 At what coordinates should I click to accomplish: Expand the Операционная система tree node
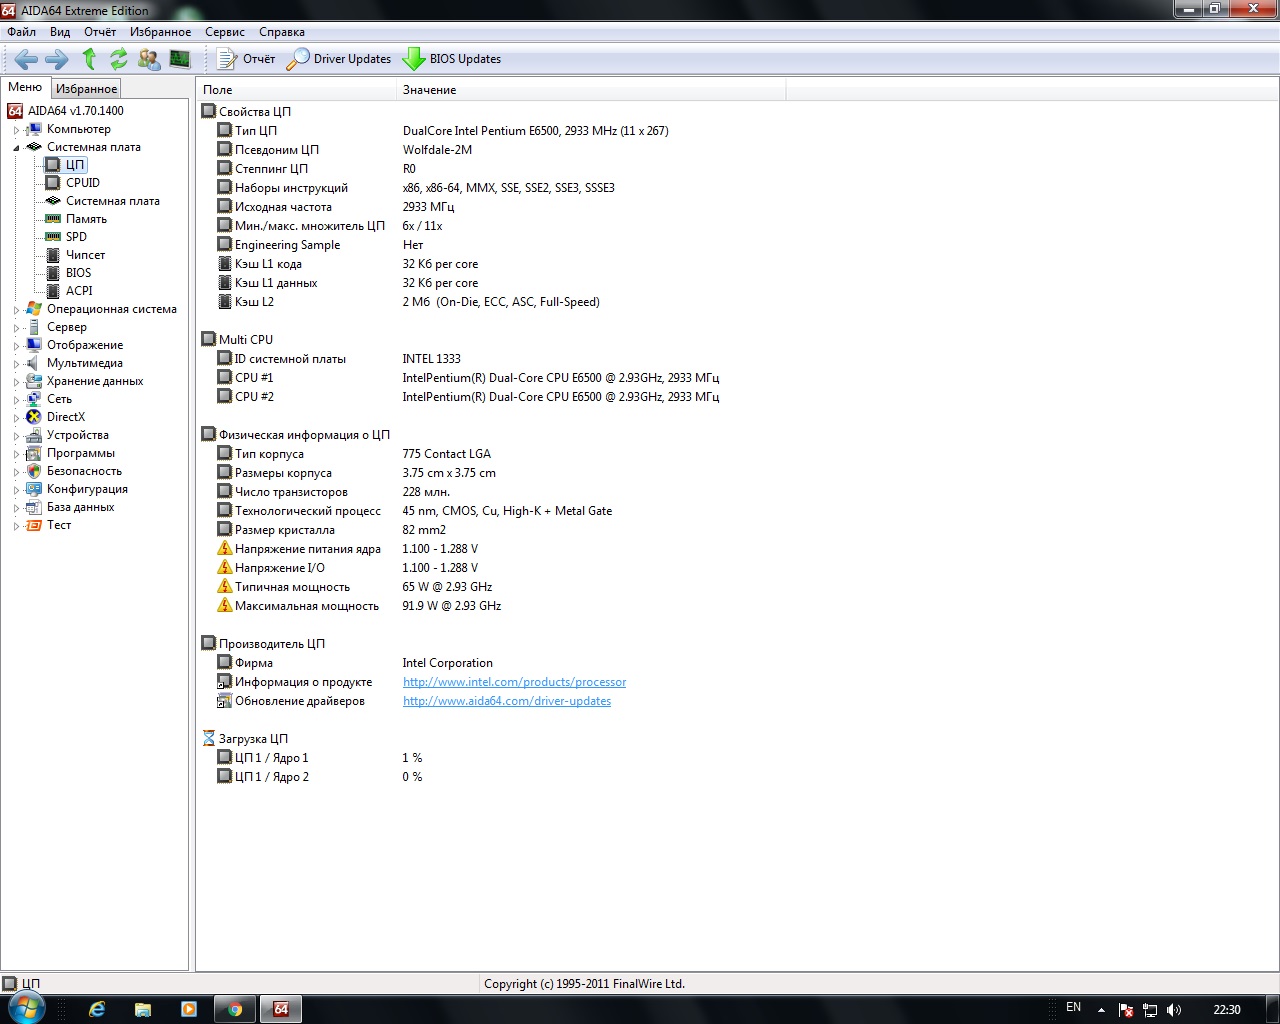(x=16, y=310)
